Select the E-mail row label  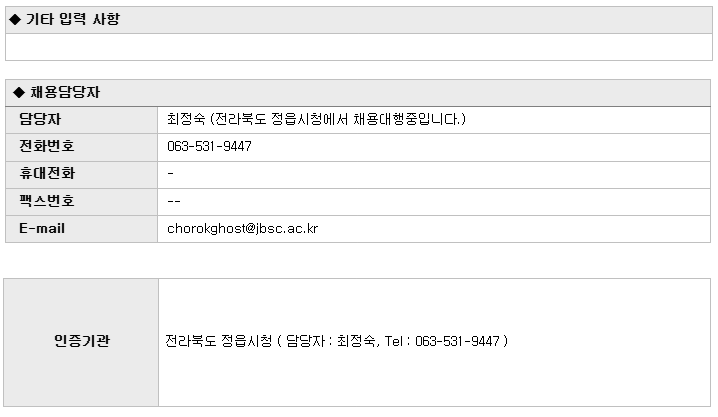42,228
